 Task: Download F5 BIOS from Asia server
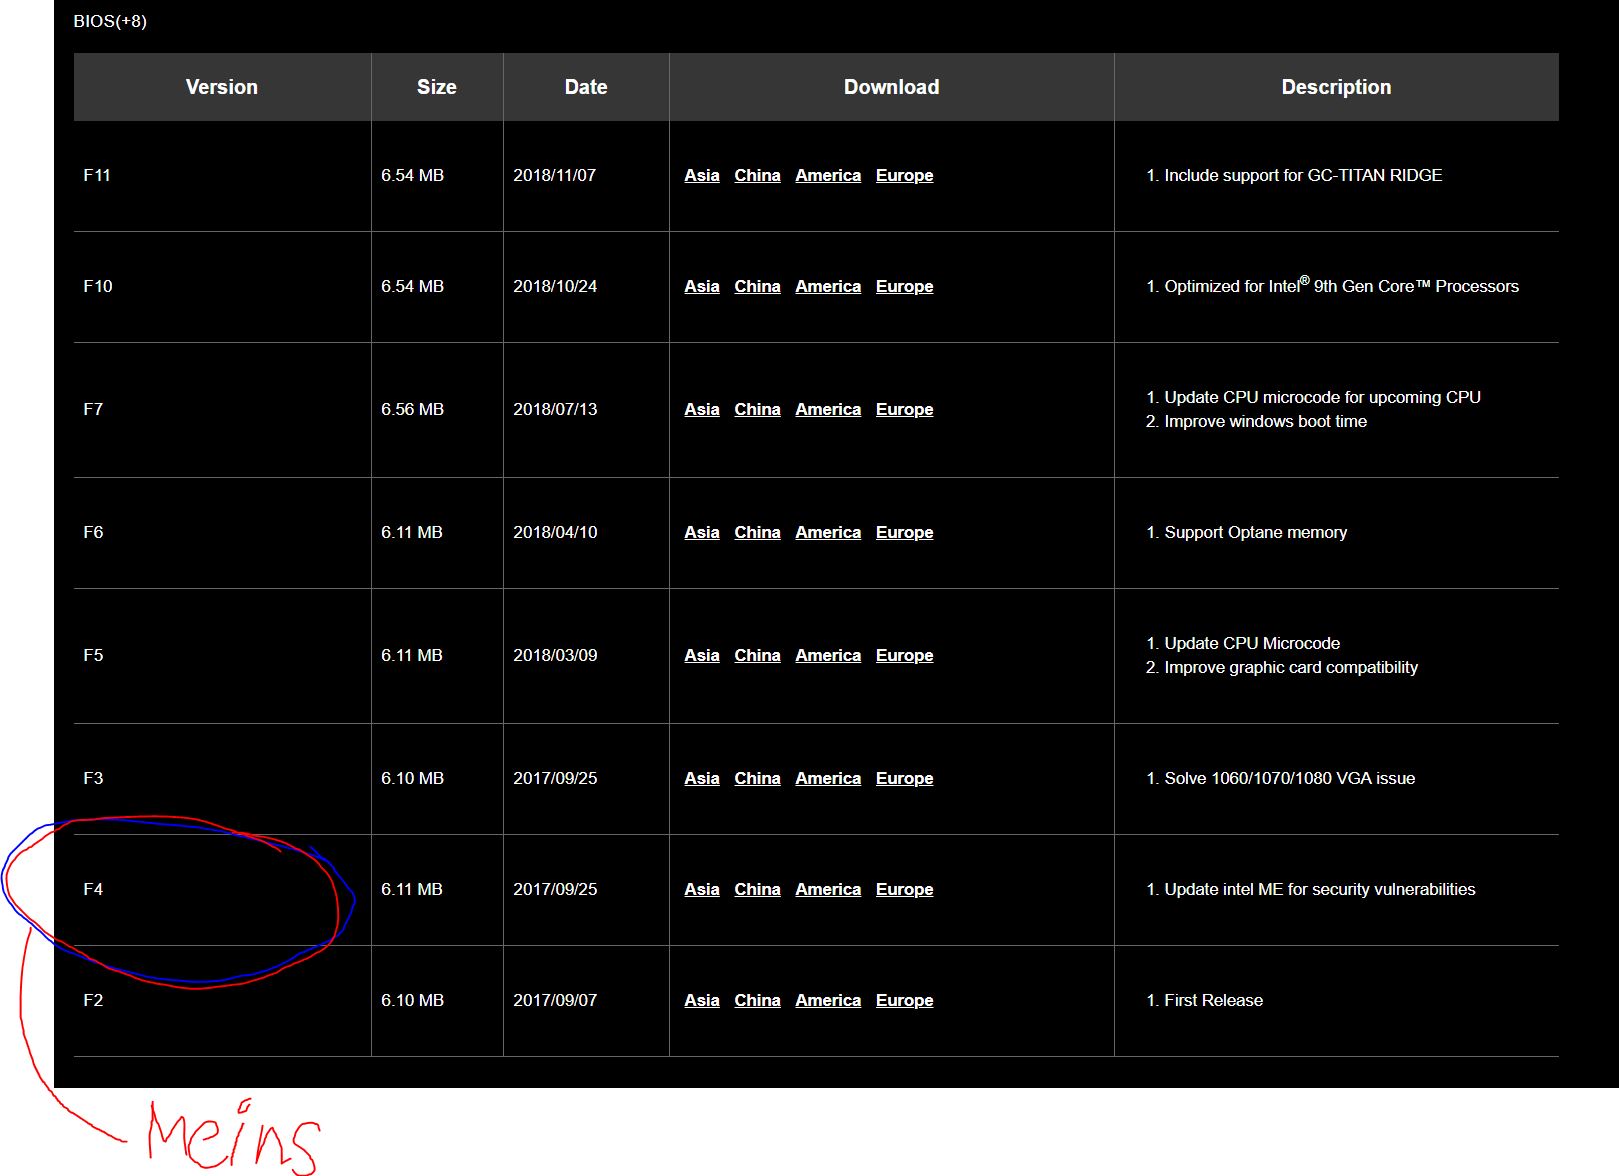coord(702,655)
